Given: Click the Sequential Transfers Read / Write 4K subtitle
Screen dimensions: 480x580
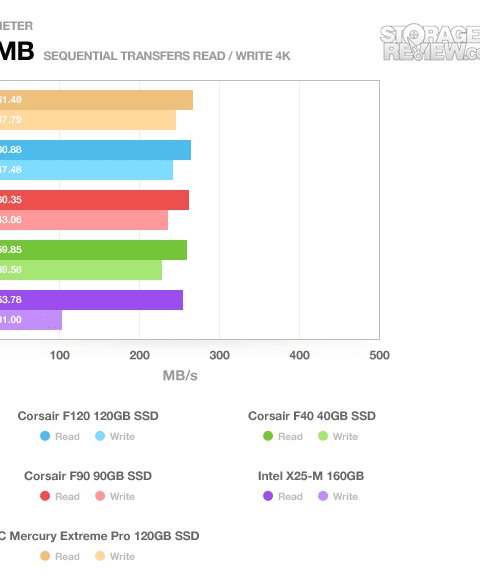Looking at the screenshot, I should tap(167, 56).
